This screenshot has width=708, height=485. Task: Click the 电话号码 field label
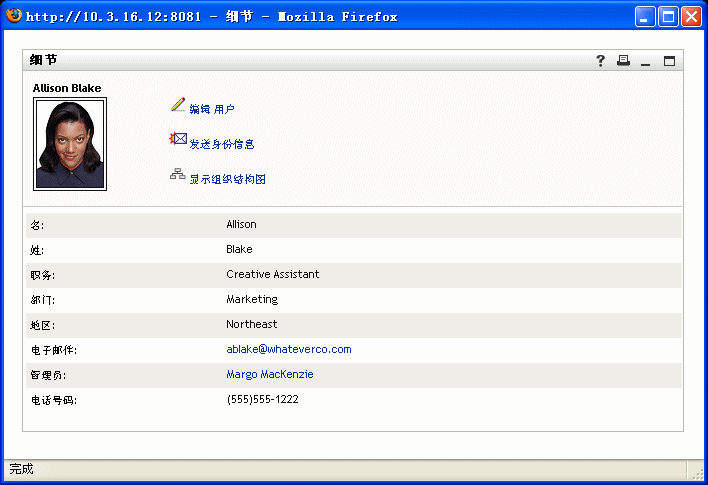(x=54, y=400)
